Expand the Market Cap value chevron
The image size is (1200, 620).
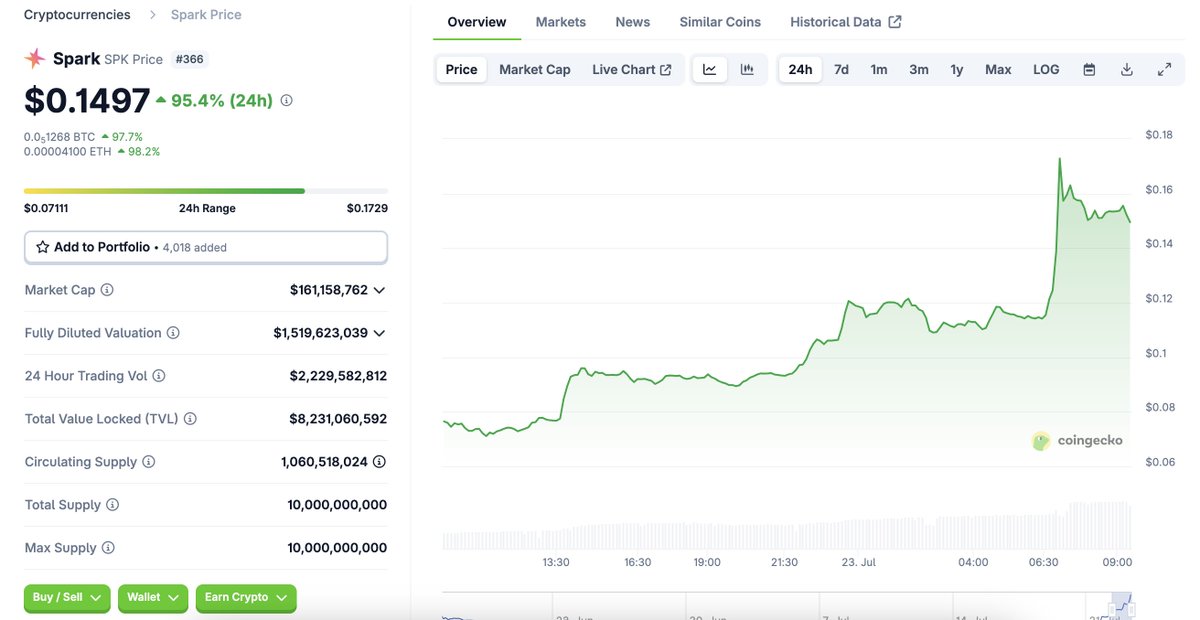click(x=379, y=290)
